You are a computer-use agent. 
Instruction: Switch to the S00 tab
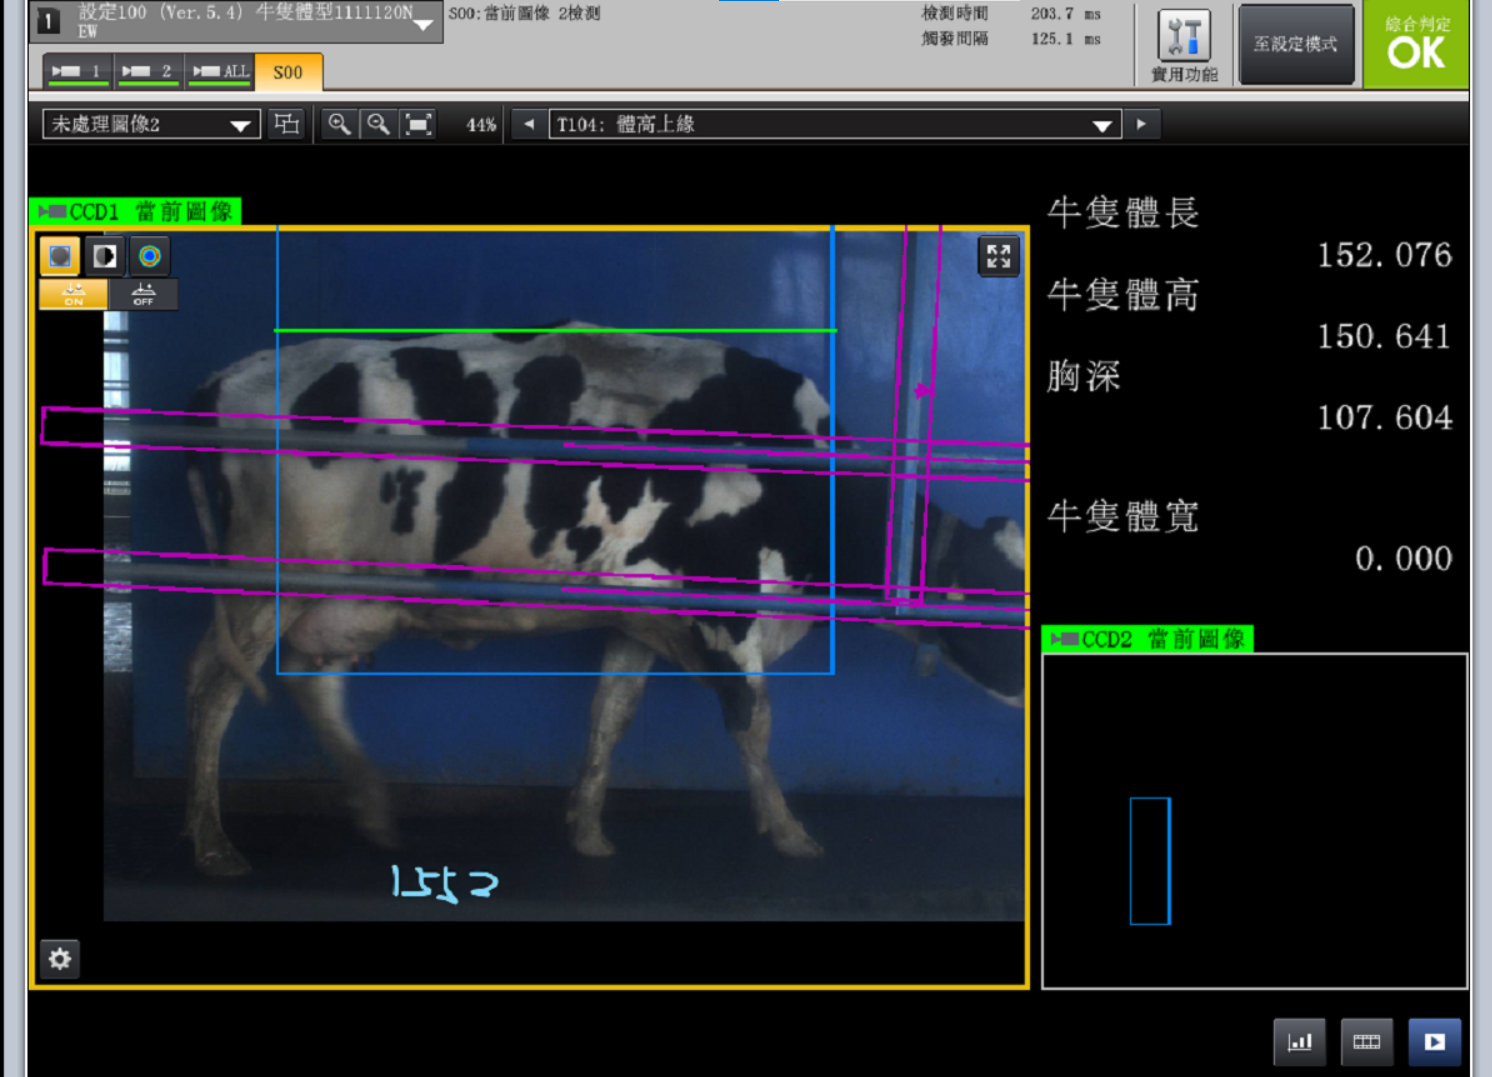[x=288, y=72]
